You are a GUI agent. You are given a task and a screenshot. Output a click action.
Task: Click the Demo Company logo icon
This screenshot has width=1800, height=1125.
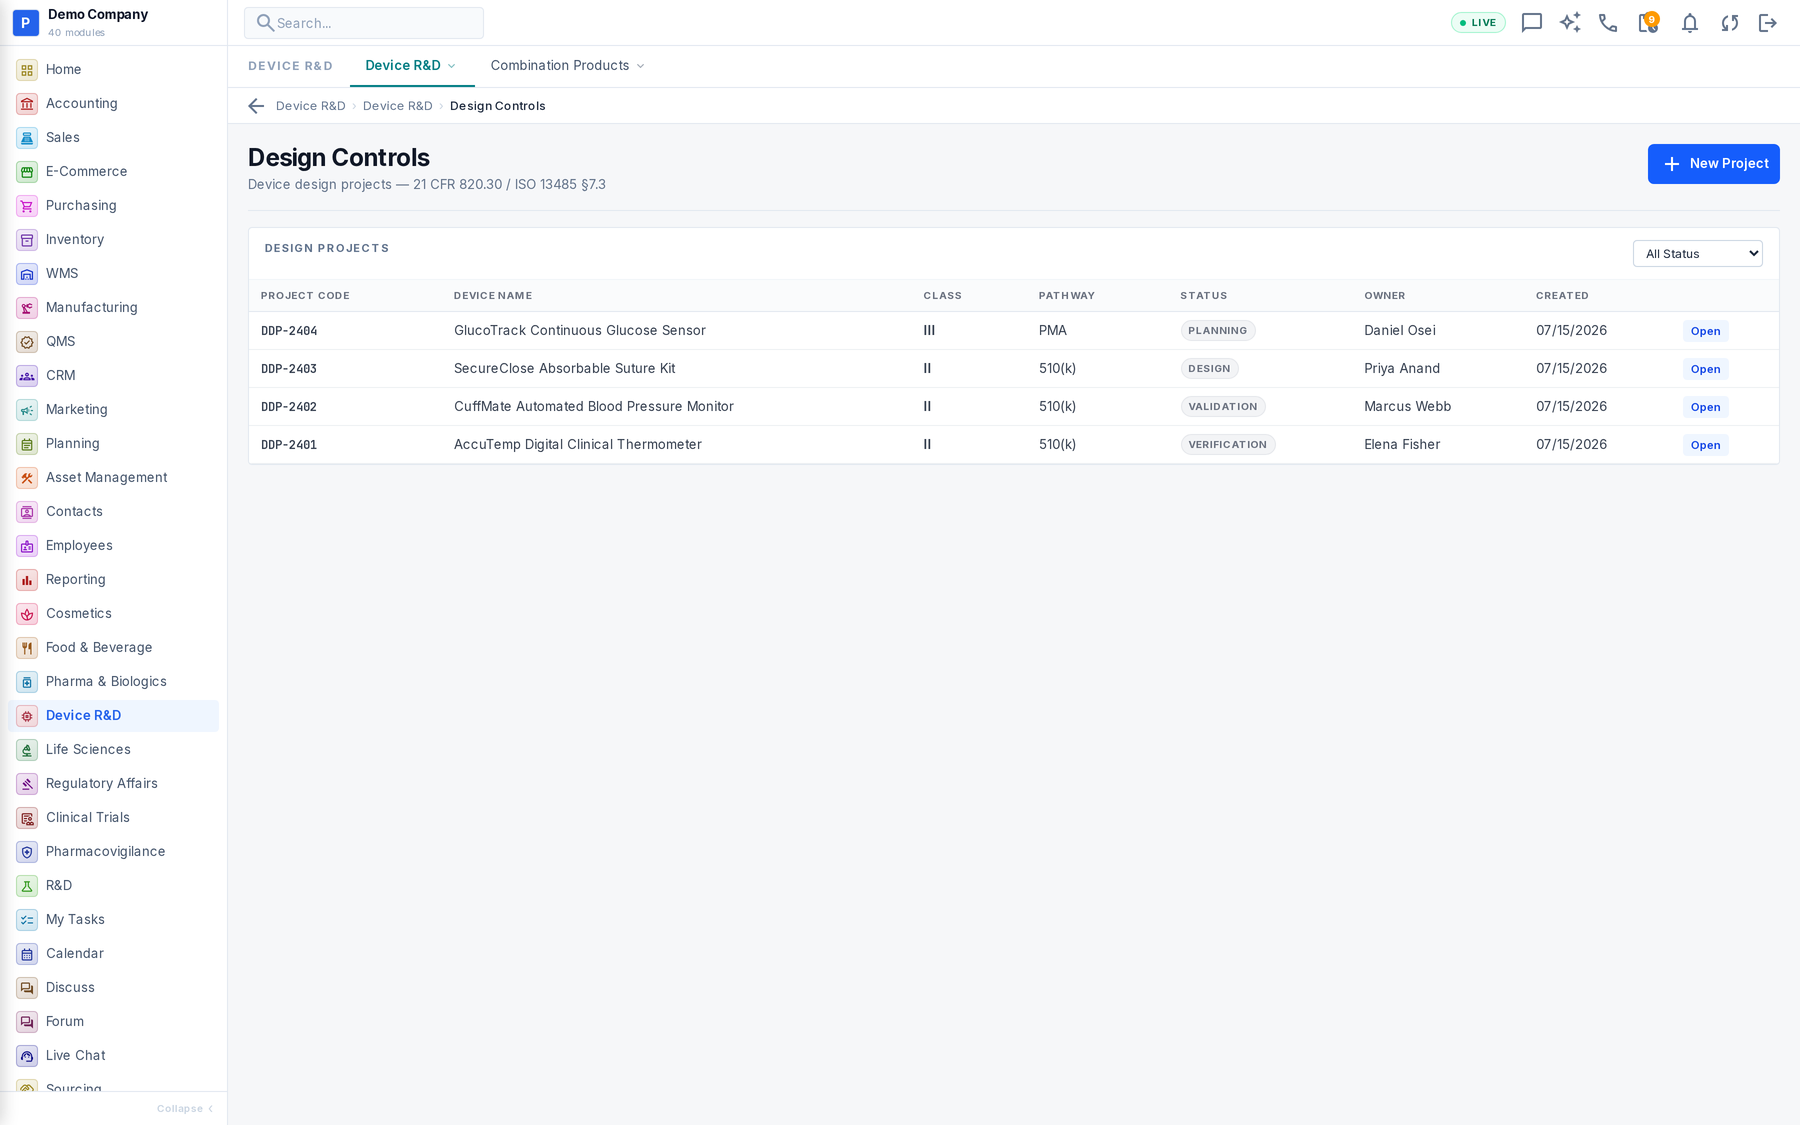(x=26, y=22)
